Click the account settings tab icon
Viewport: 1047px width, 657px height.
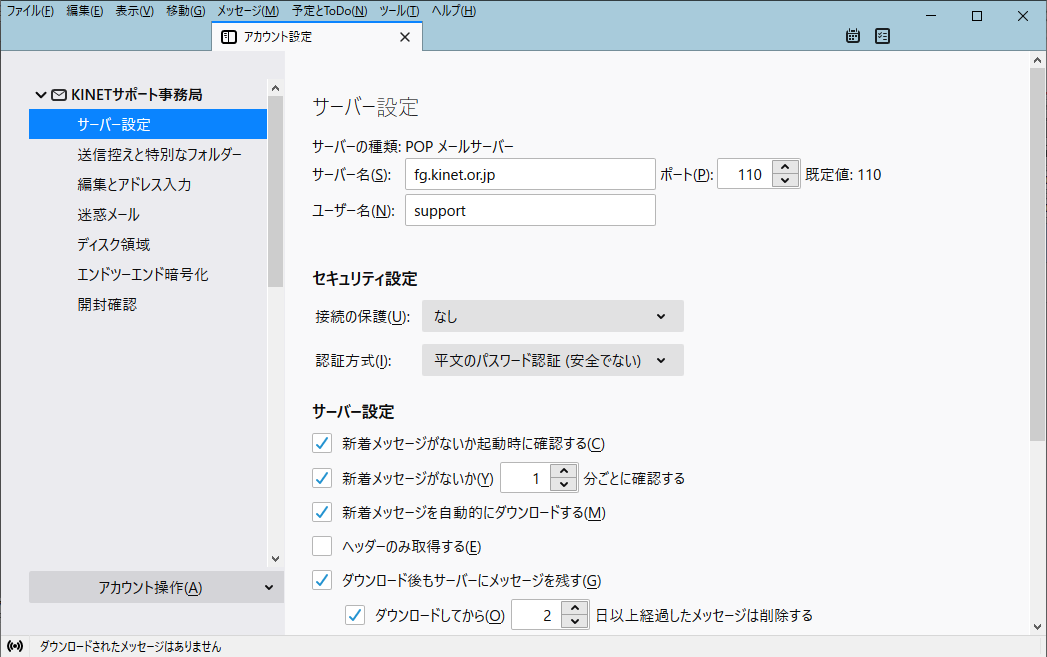click(228, 37)
